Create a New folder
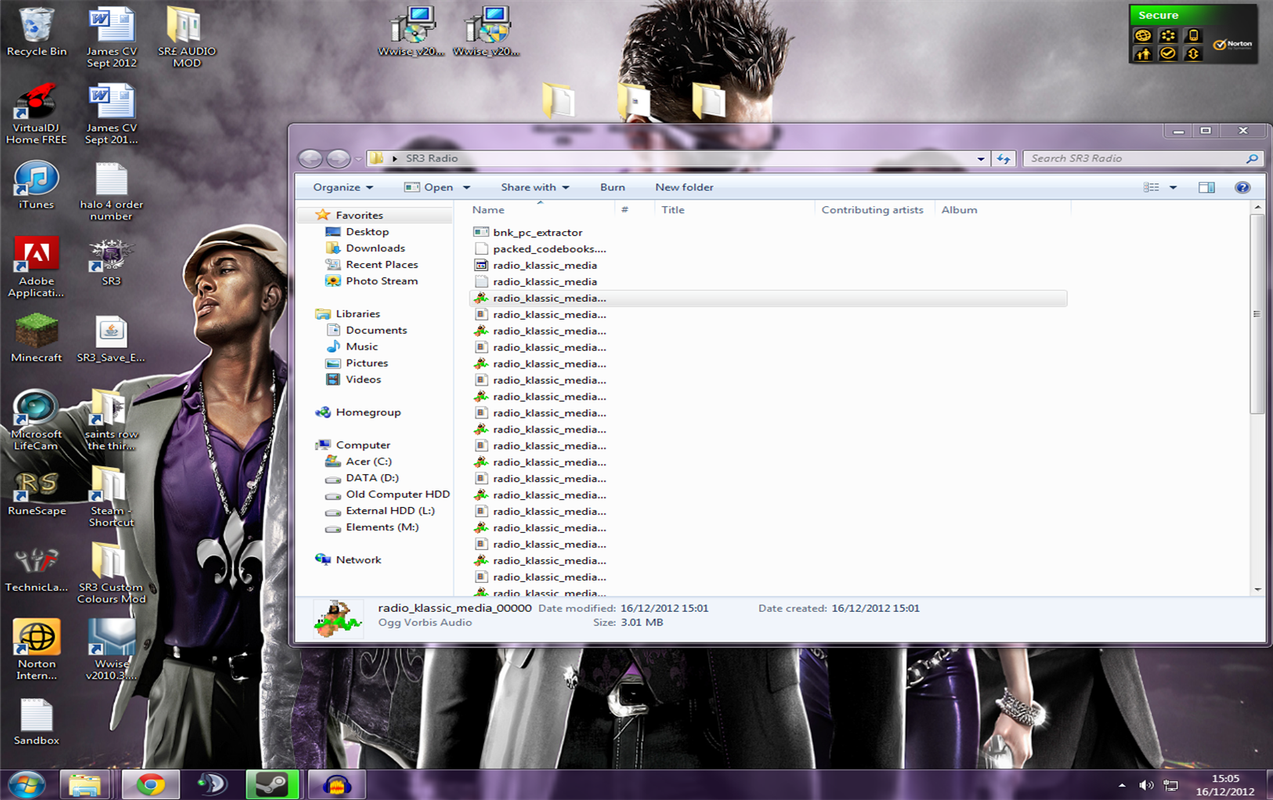Image resolution: width=1273 pixels, height=800 pixels. tap(684, 187)
